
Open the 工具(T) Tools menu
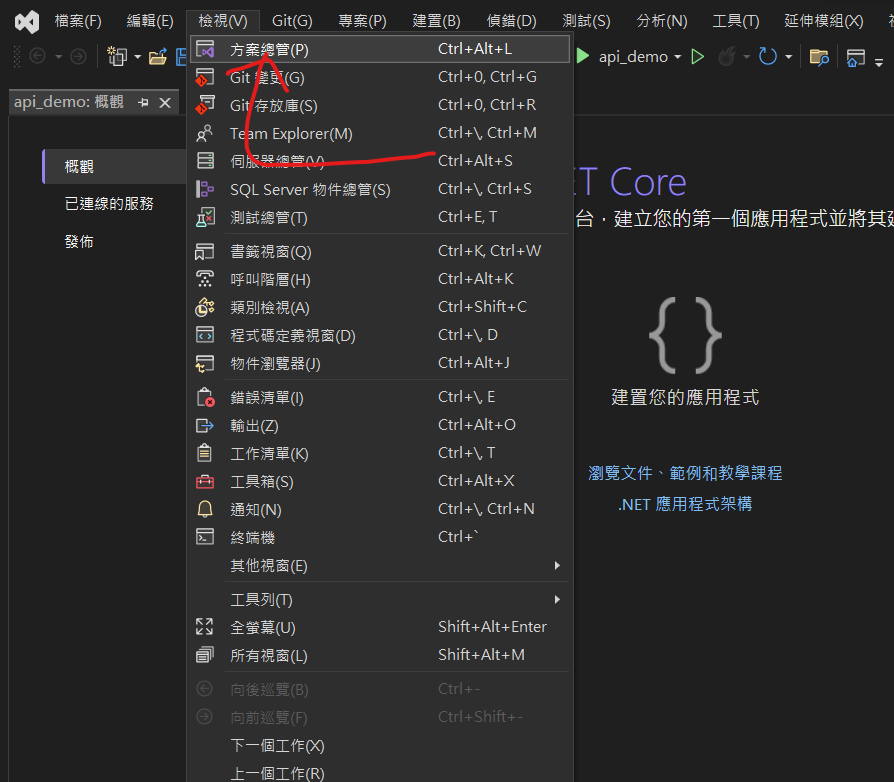736,21
